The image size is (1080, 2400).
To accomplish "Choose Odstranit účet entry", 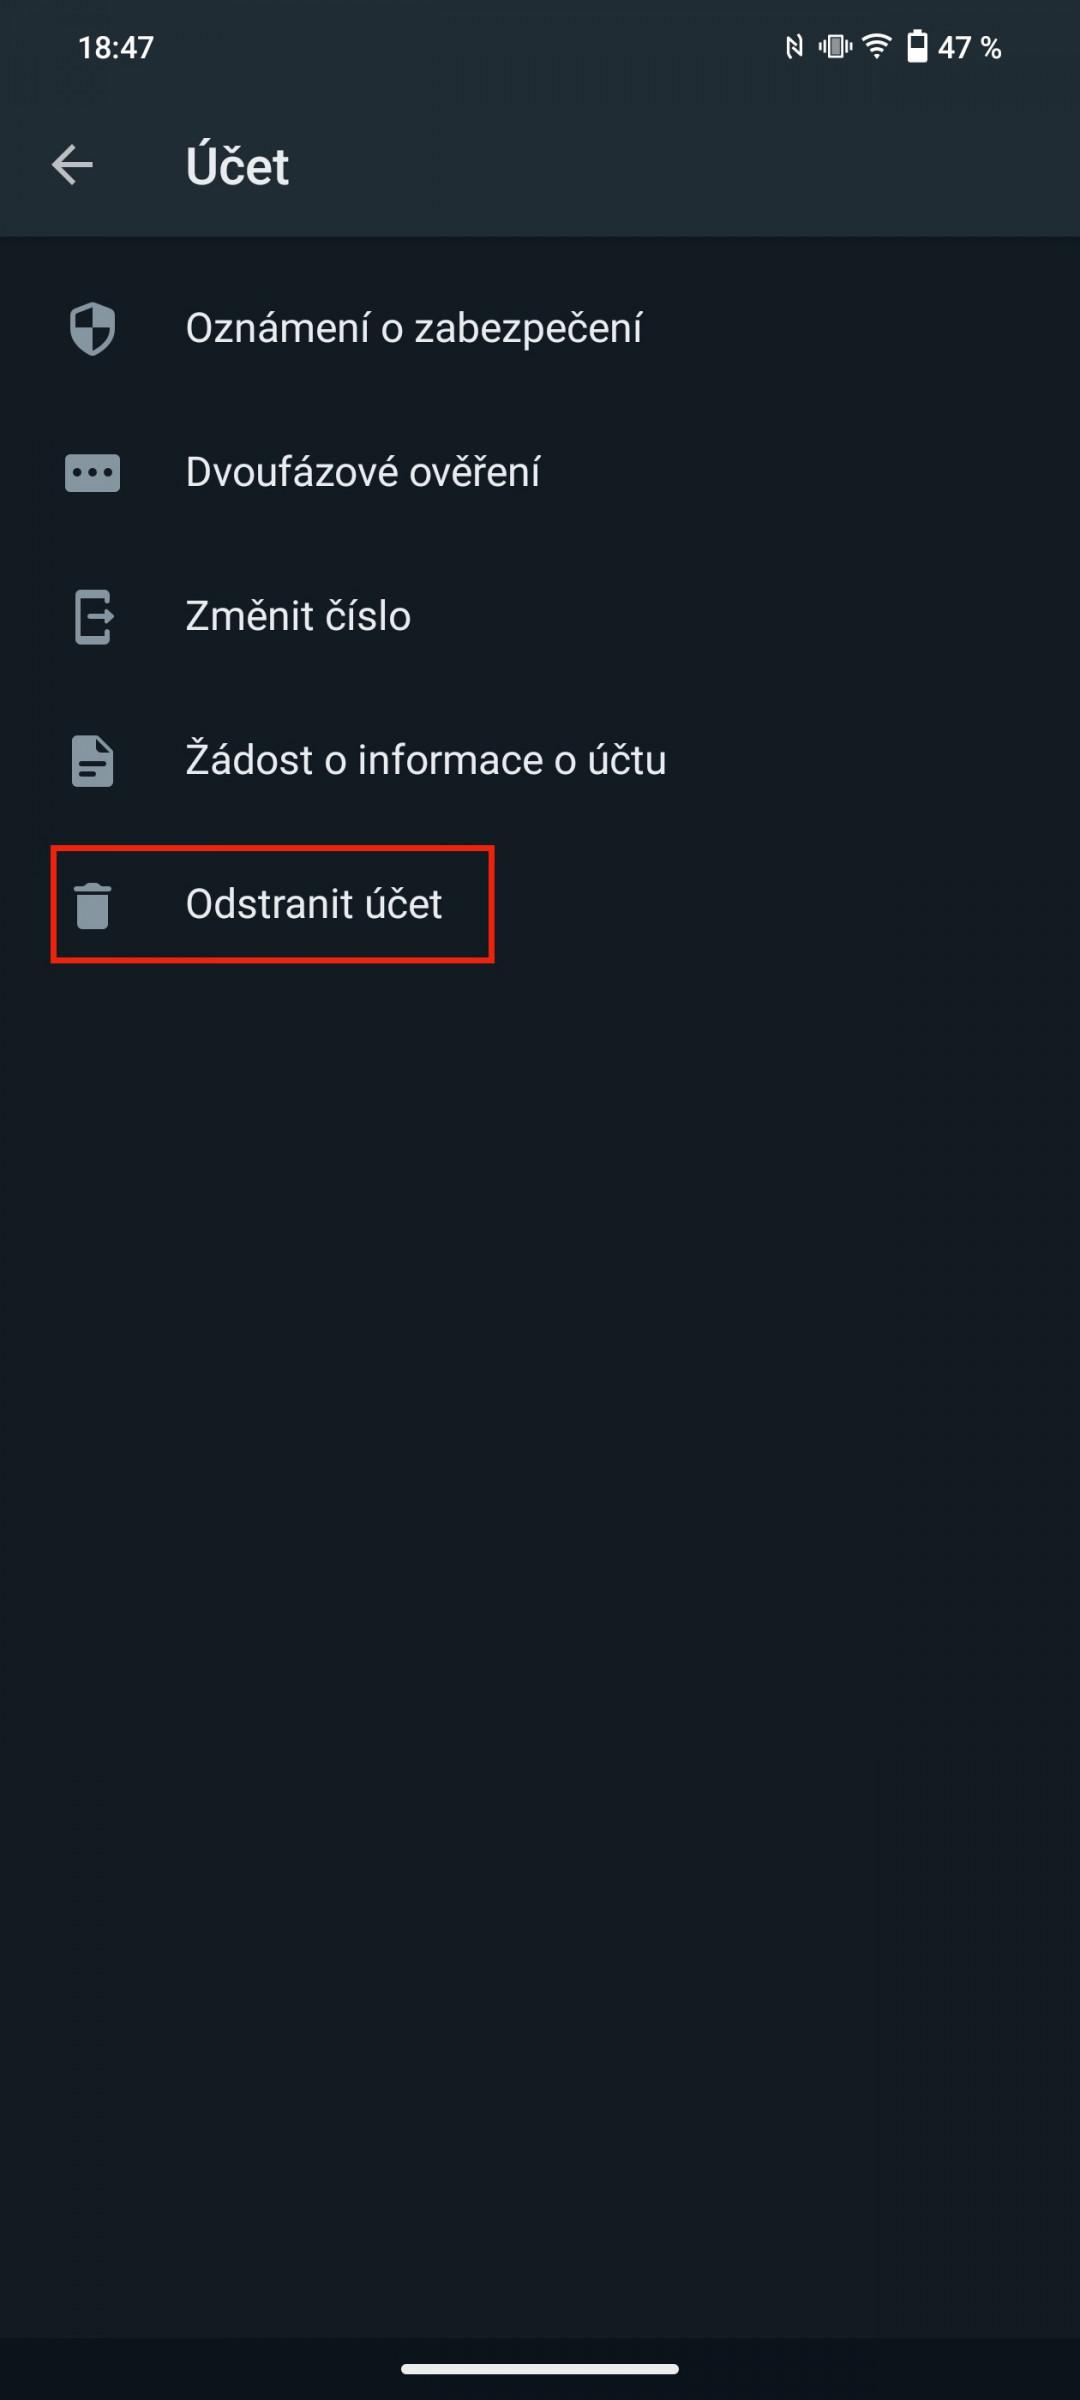I will coord(540,904).
